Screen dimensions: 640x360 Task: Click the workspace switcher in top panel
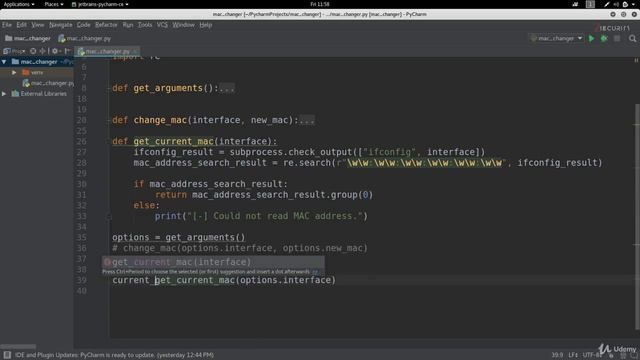point(590,4)
